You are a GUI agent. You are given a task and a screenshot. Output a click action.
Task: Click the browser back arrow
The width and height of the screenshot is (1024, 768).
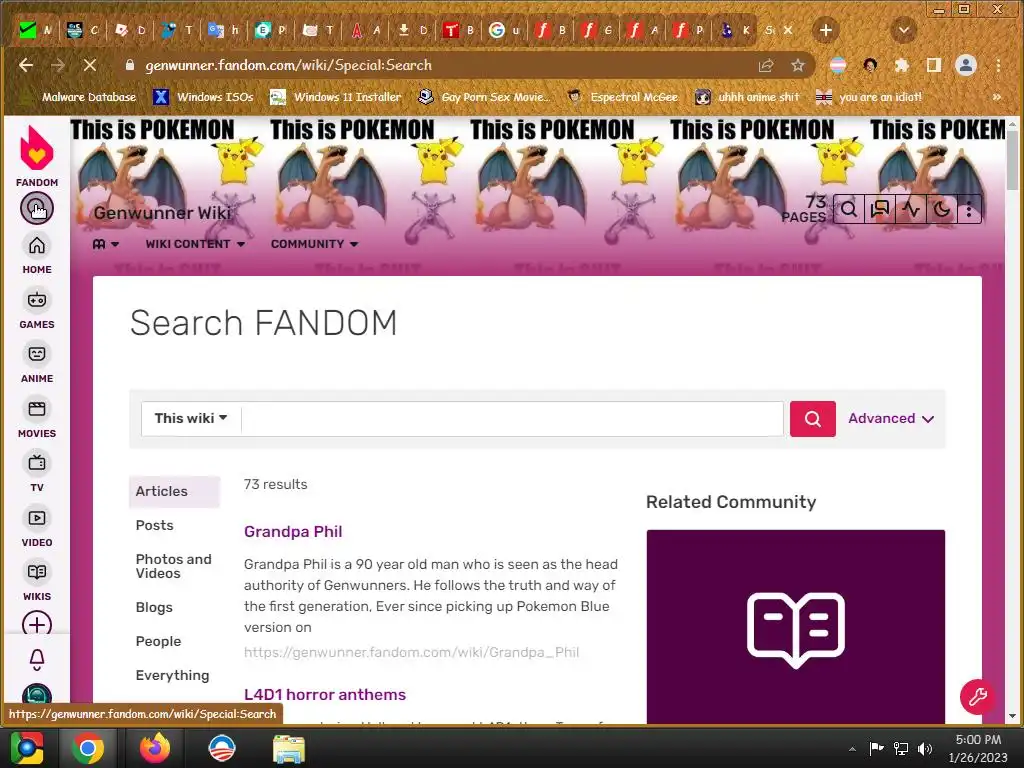click(26, 65)
